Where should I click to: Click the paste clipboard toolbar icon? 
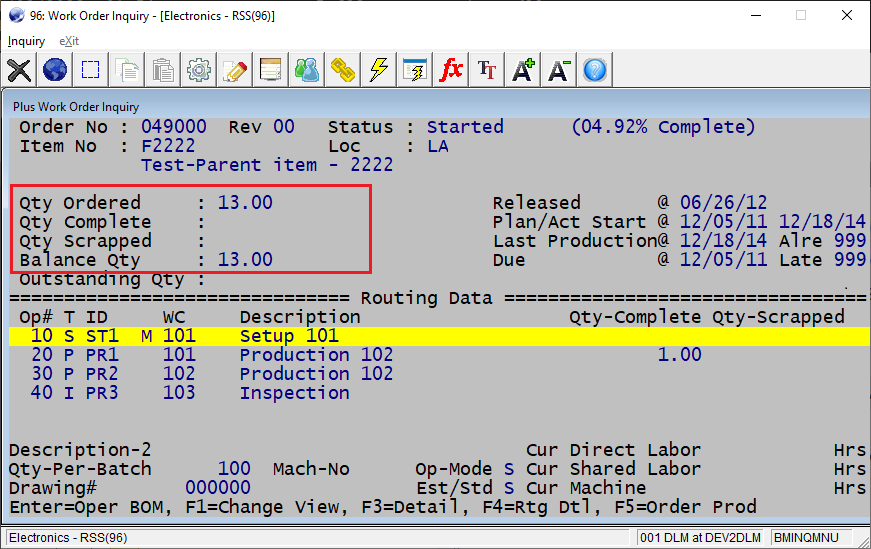click(163, 70)
